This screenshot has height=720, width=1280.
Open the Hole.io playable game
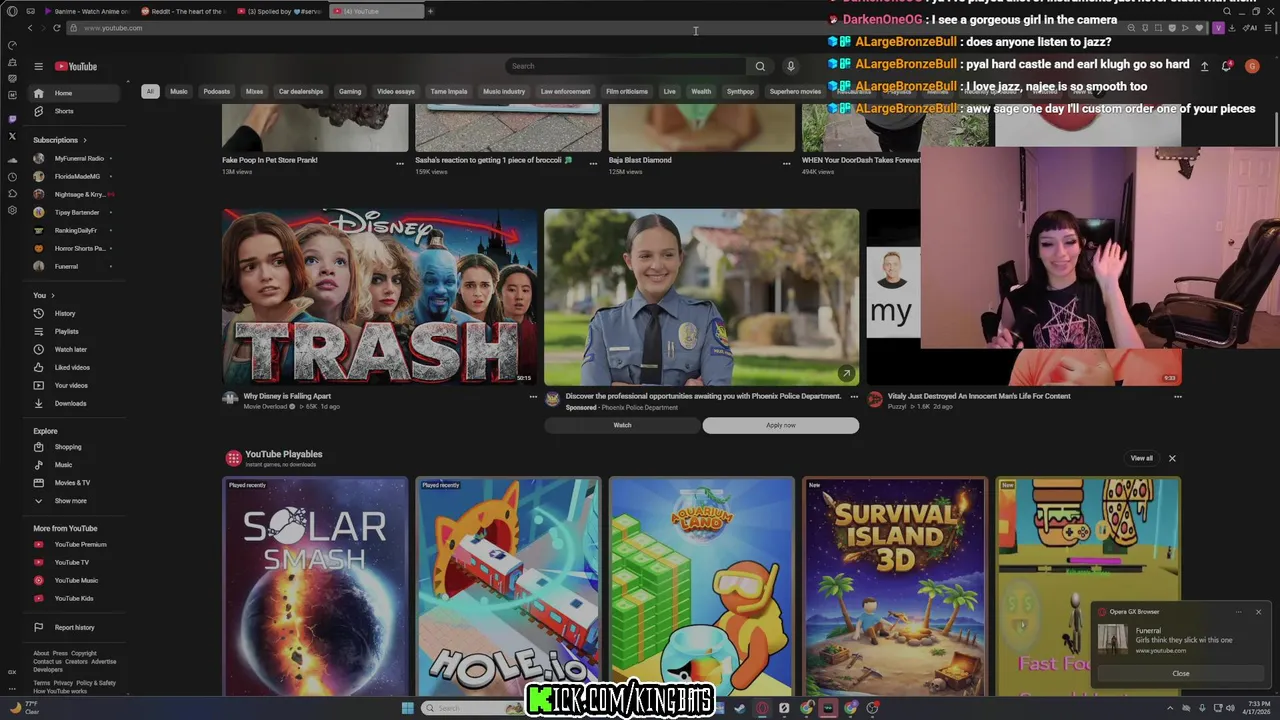click(x=508, y=586)
